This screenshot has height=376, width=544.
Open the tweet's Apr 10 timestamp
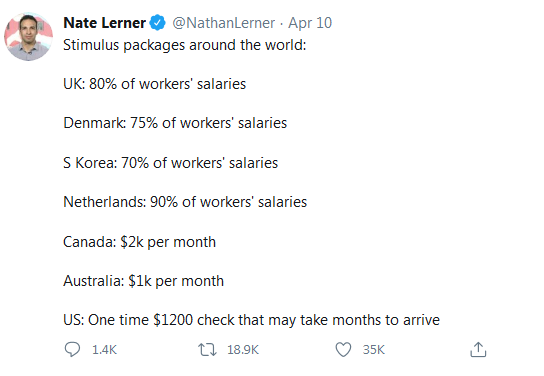(x=310, y=23)
